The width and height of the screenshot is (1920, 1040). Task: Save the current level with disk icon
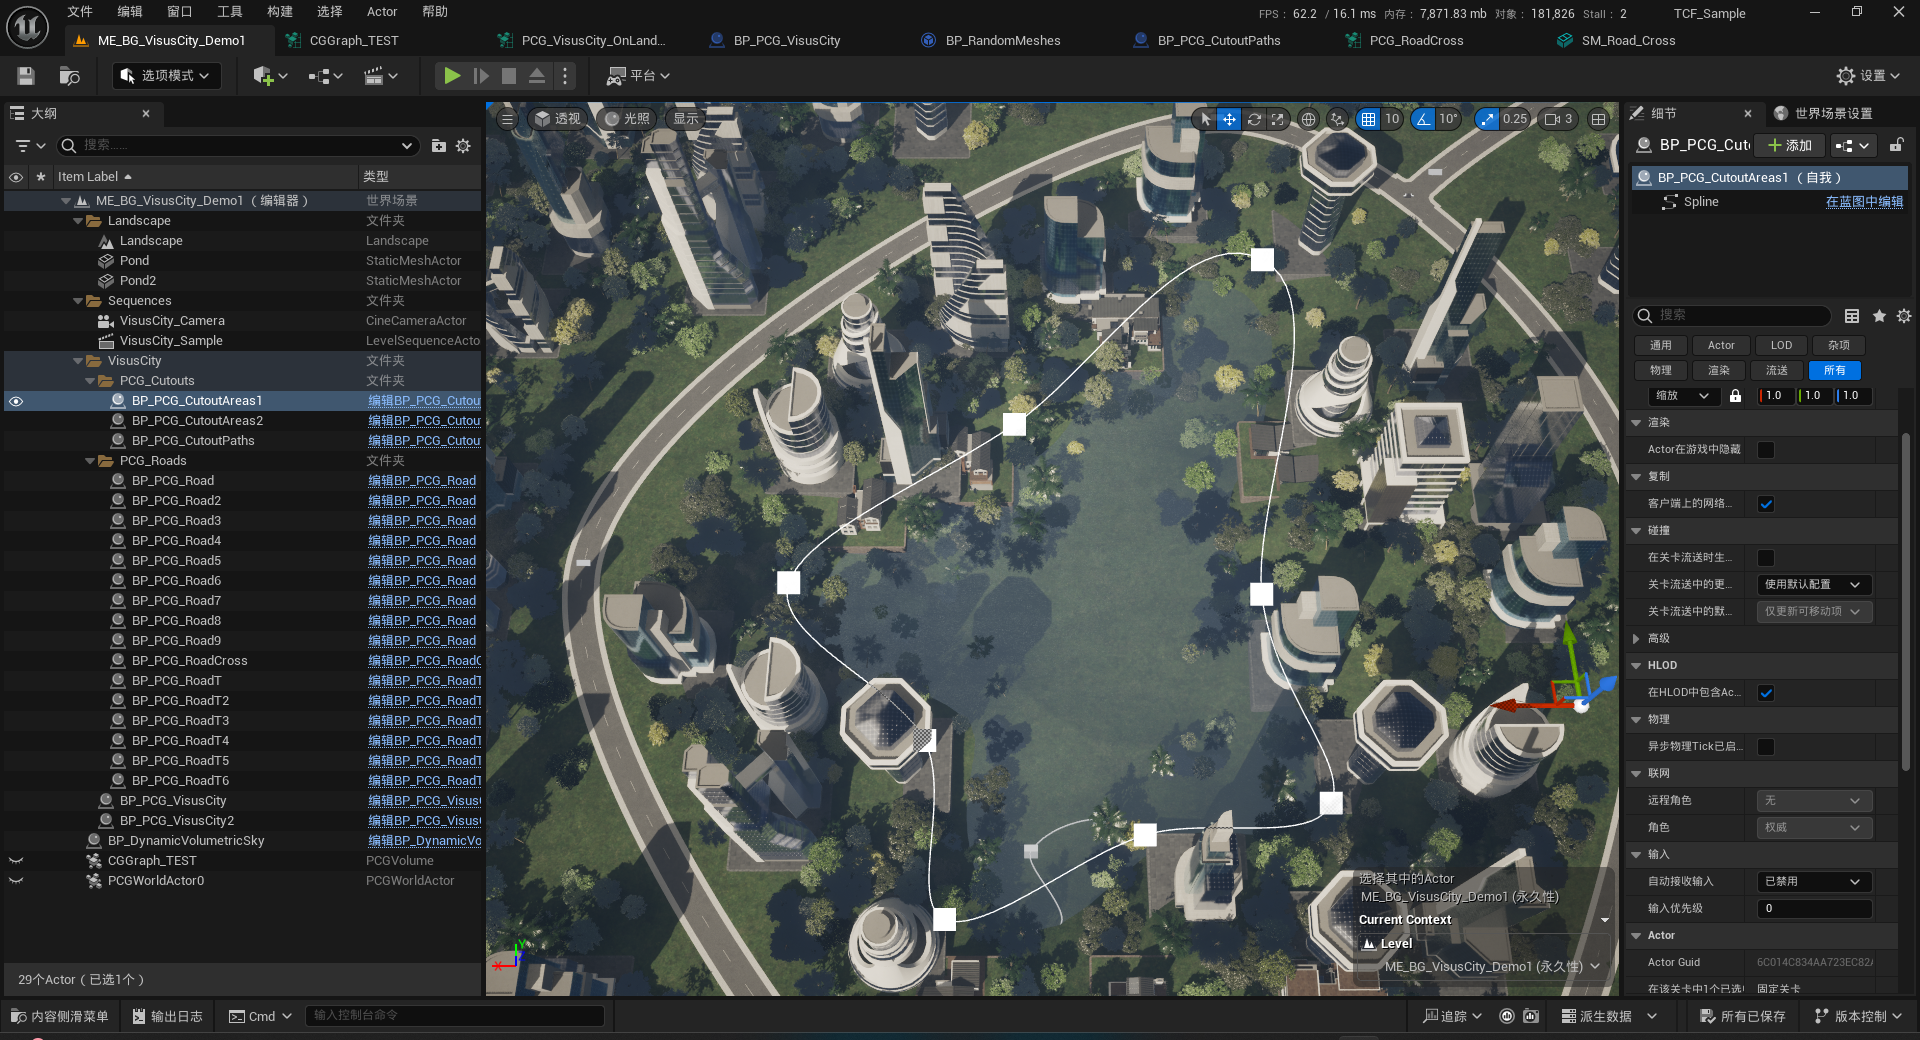click(x=26, y=76)
